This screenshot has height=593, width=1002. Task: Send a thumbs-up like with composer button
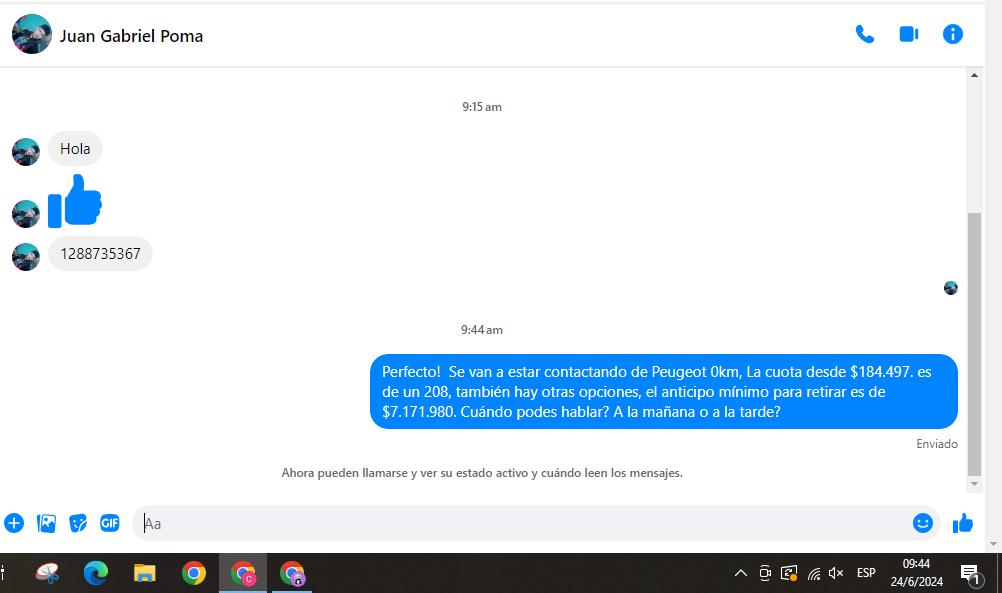(x=962, y=523)
